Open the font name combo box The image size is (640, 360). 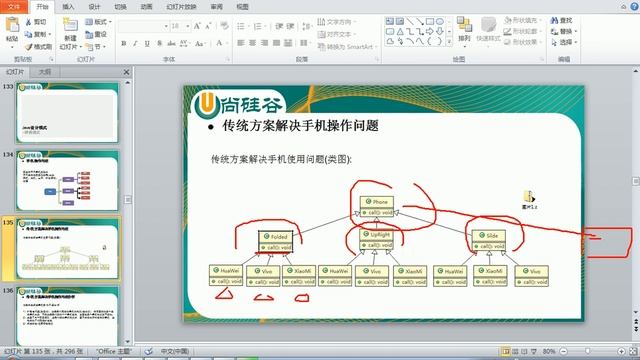tap(143, 27)
